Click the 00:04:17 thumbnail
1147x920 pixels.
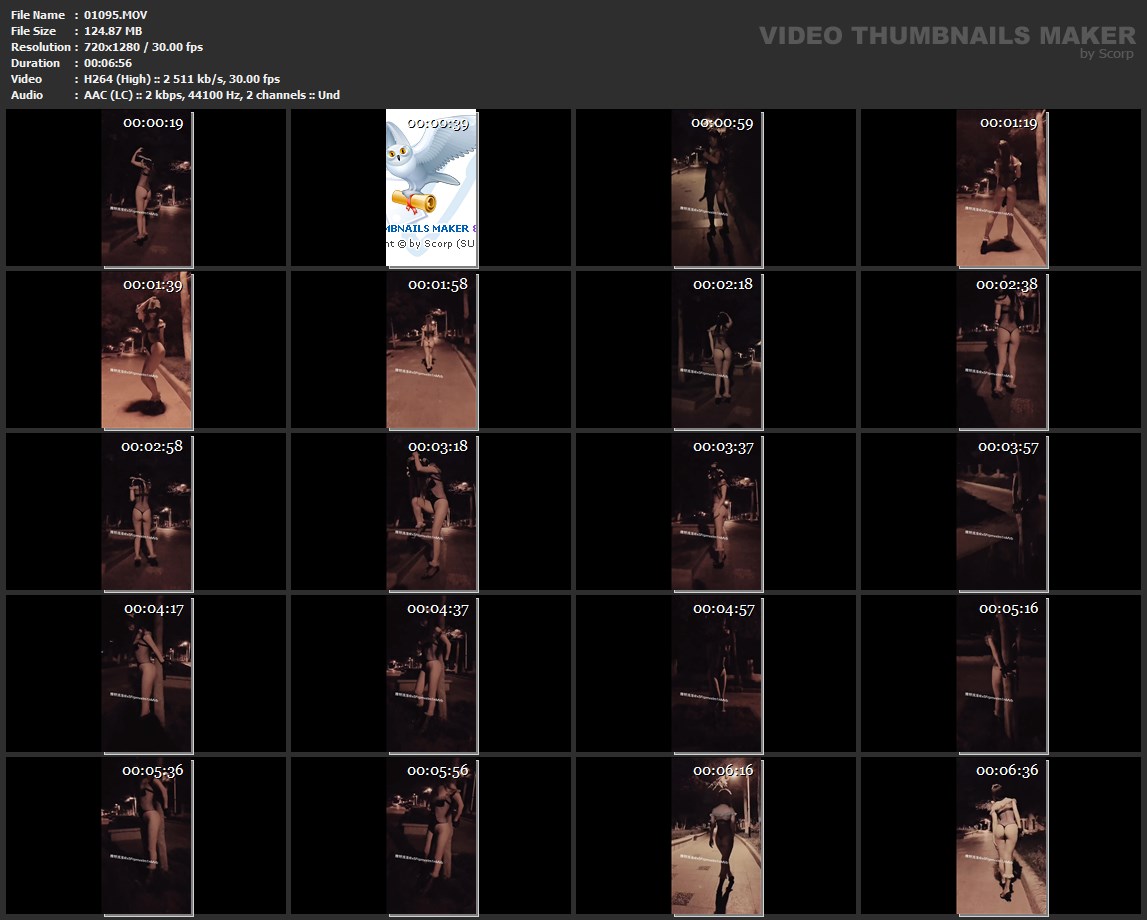coord(146,674)
